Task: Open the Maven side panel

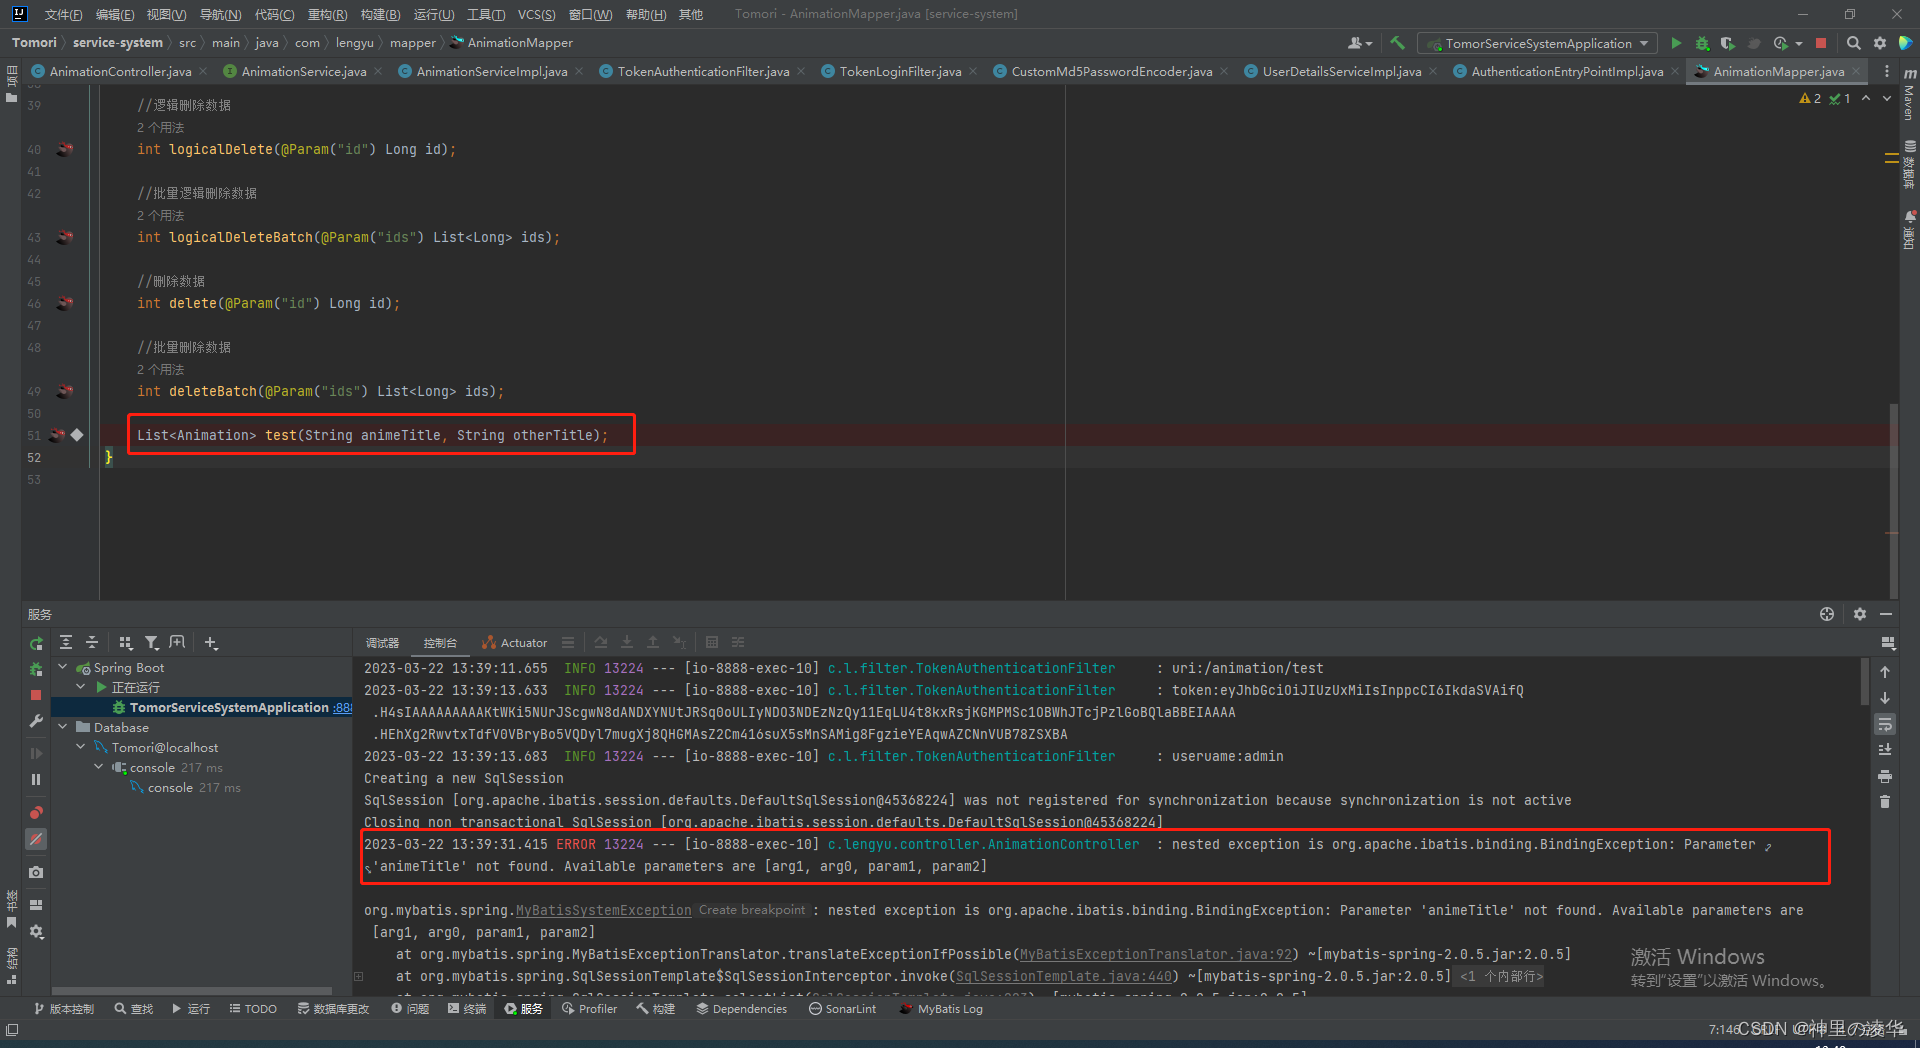Action: pos(1909,96)
